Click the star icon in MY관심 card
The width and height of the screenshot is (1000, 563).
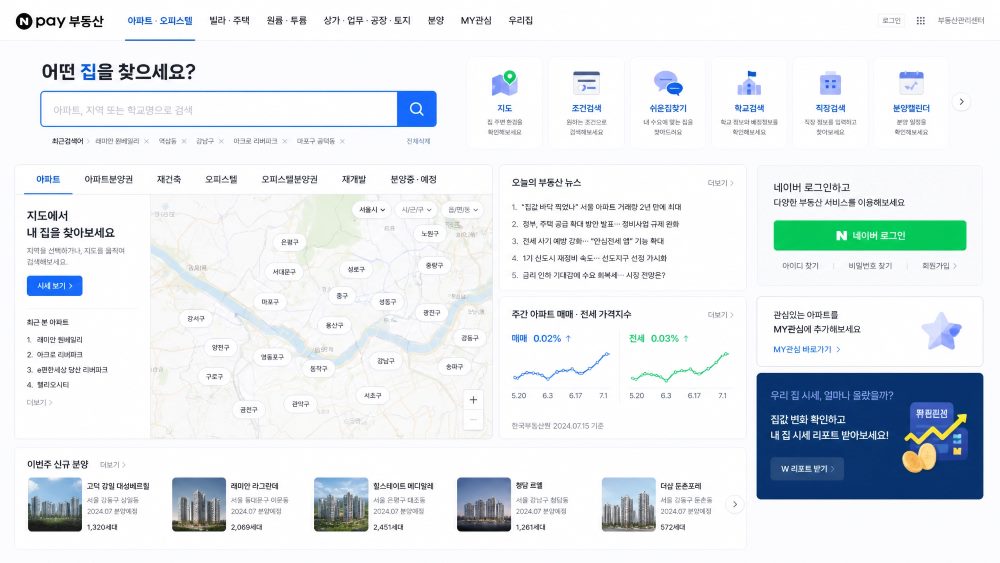pos(941,331)
